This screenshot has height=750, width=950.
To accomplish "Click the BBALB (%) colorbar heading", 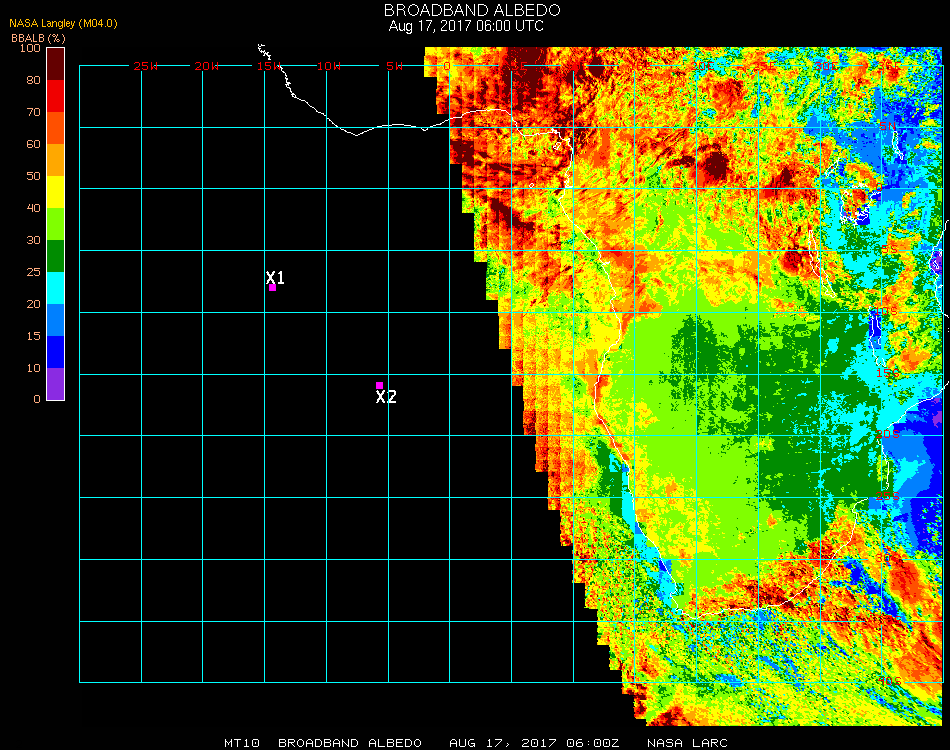I will coord(38,38).
